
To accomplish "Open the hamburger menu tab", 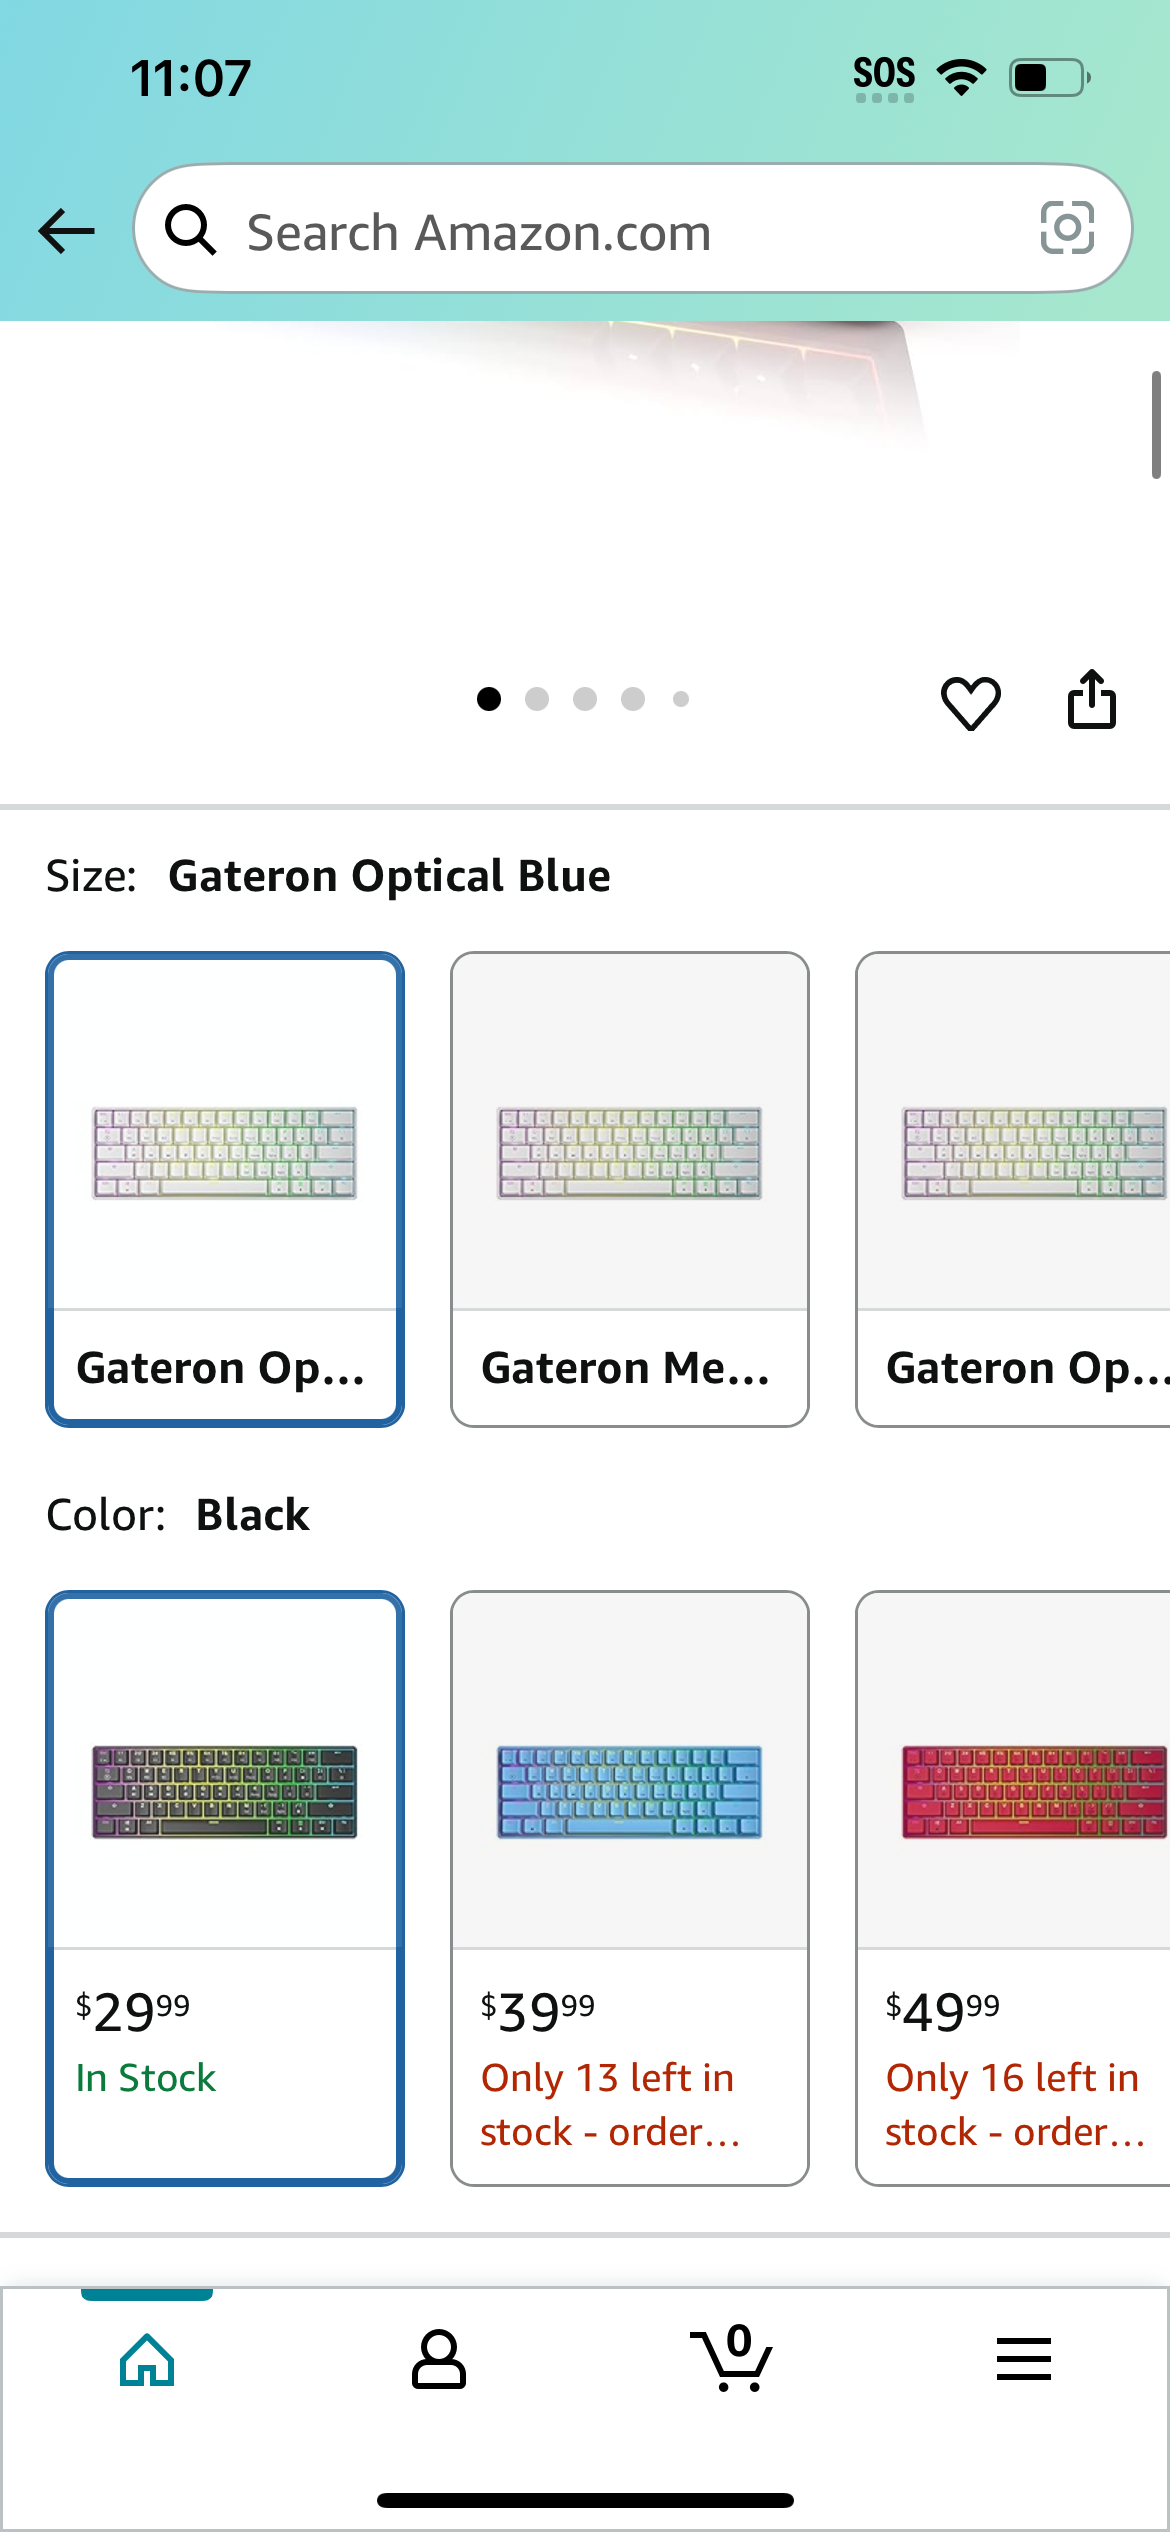I will [1023, 2359].
